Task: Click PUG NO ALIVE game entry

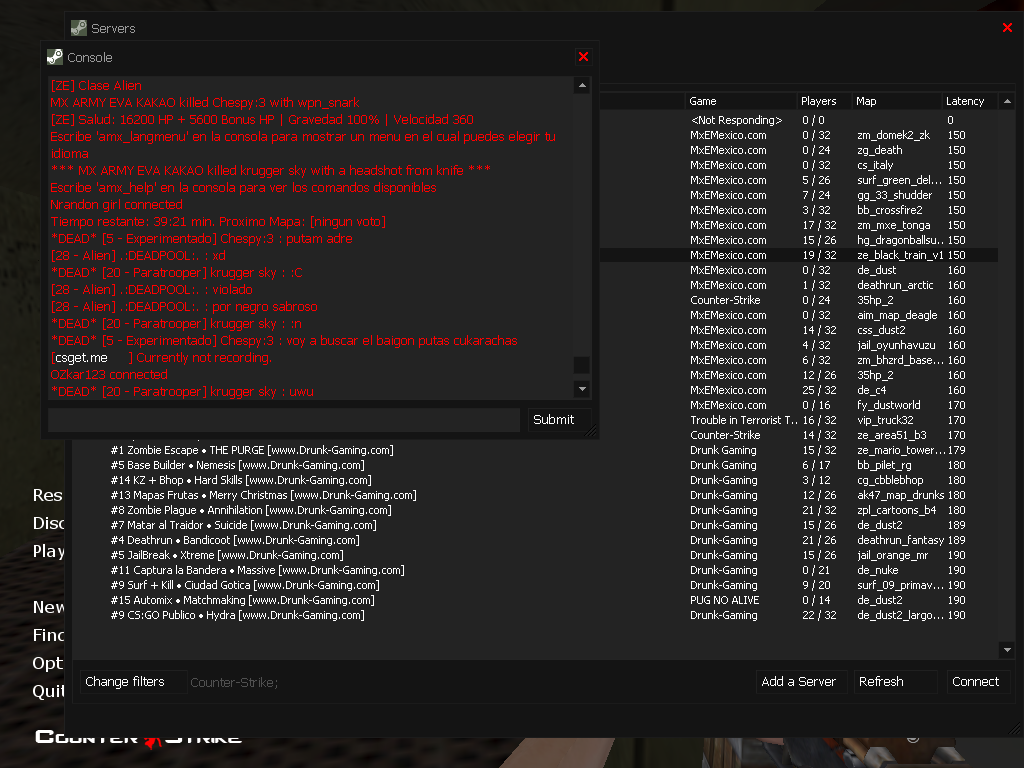Action: (x=725, y=601)
